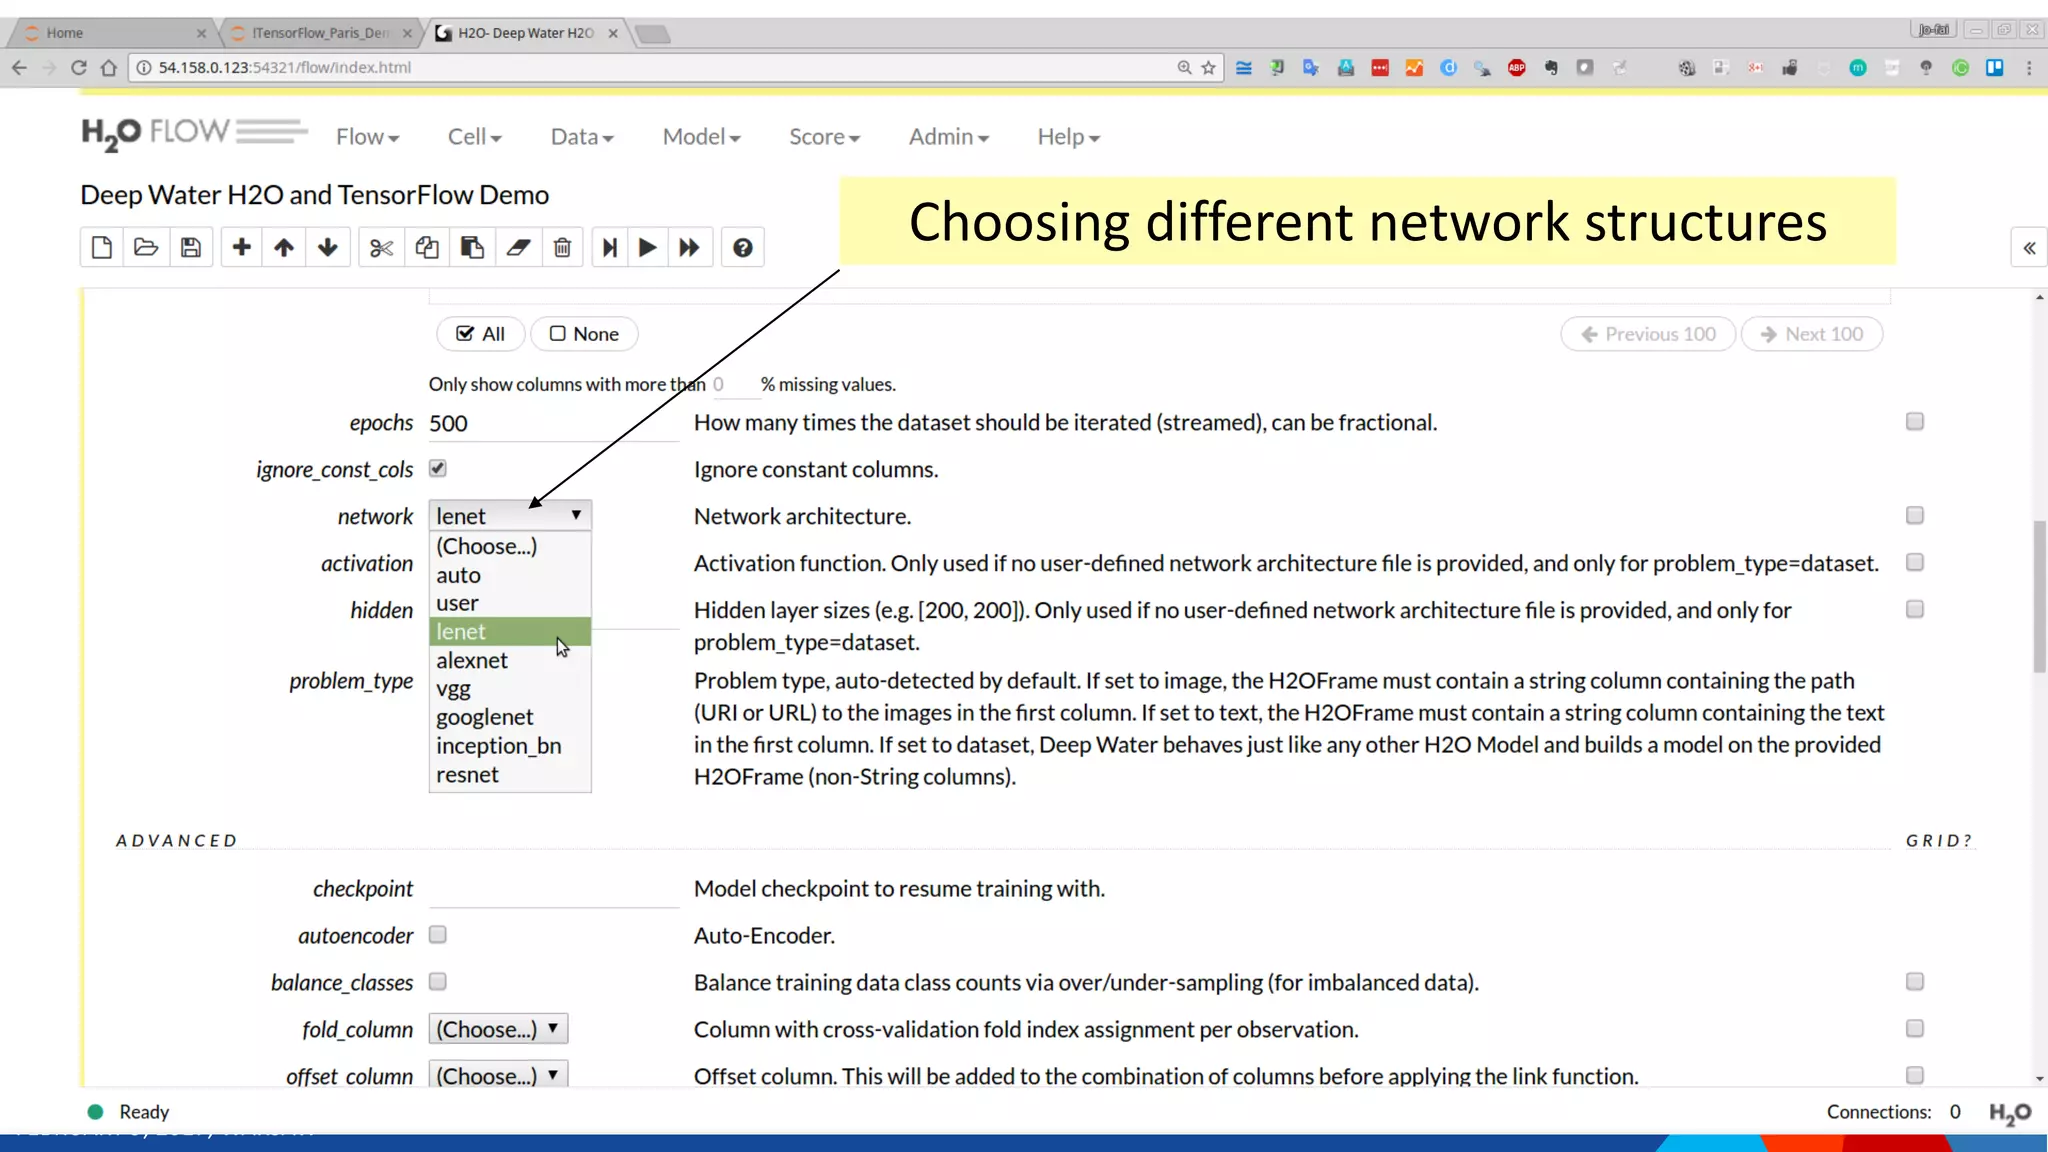Tick the grid checkbox for hidden

[1915, 609]
